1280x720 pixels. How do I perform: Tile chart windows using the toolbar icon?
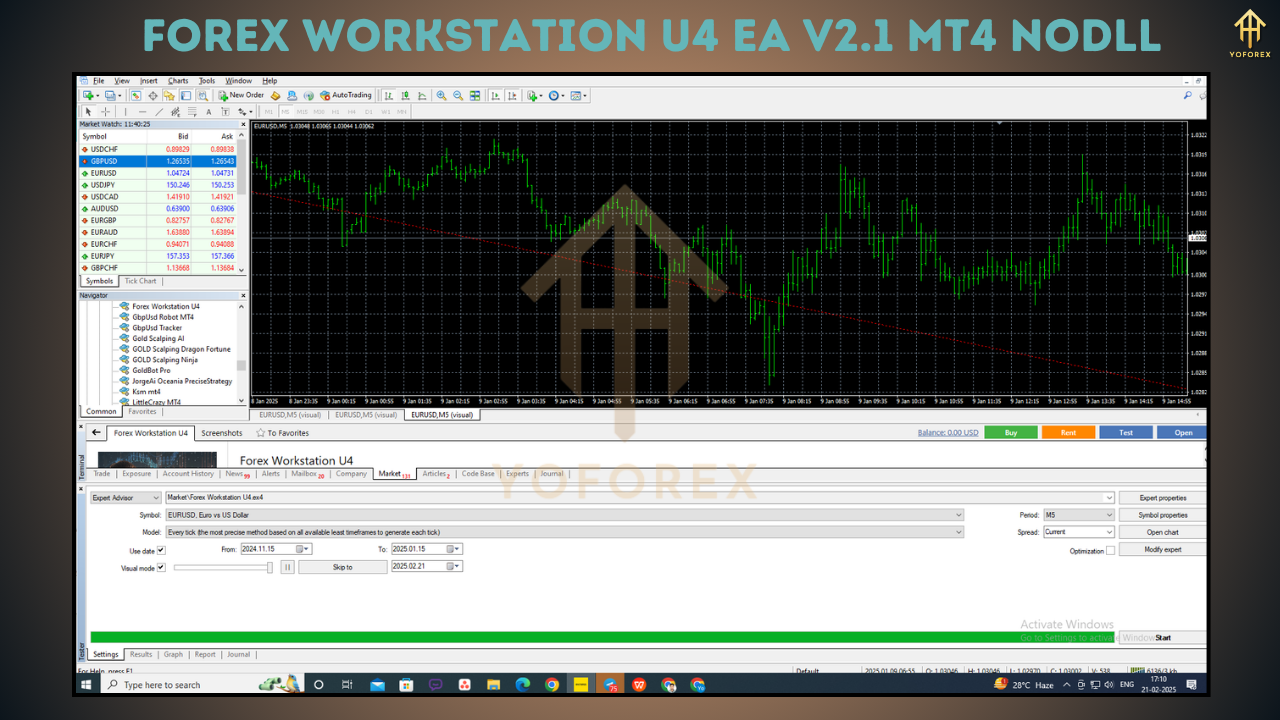click(x=473, y=94)
